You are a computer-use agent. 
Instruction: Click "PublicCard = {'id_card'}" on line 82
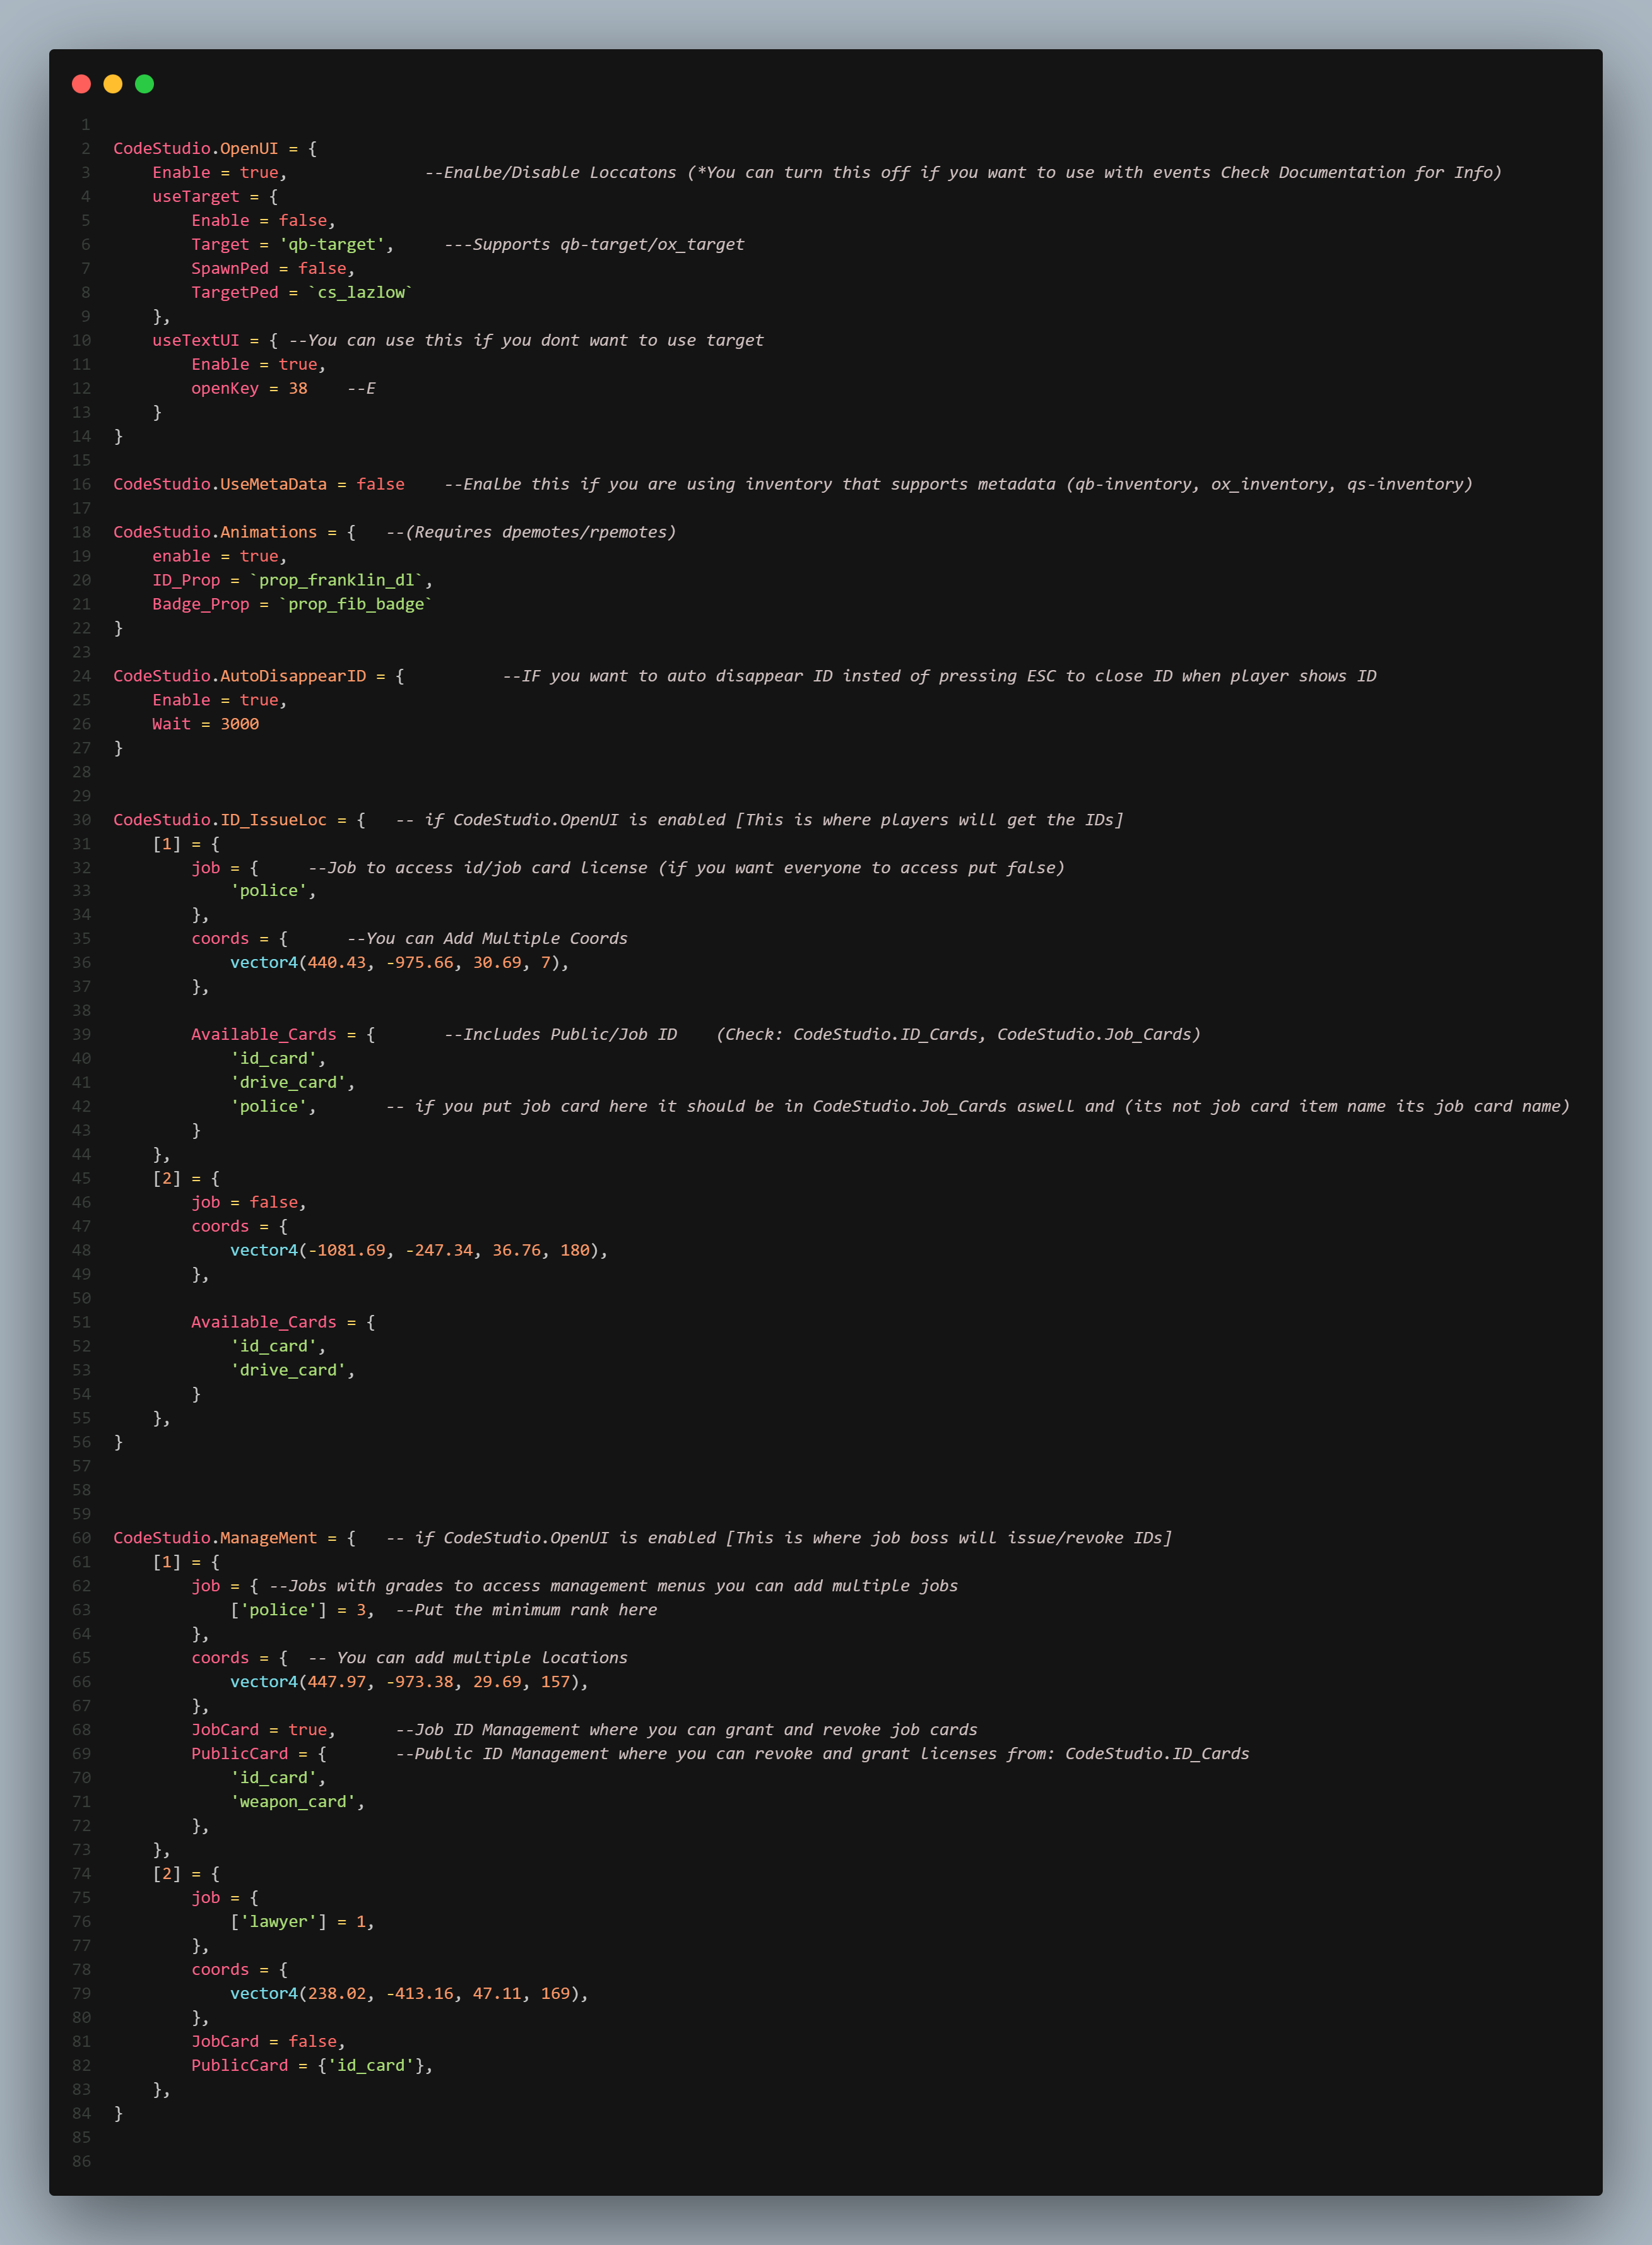coord(307,2067)
